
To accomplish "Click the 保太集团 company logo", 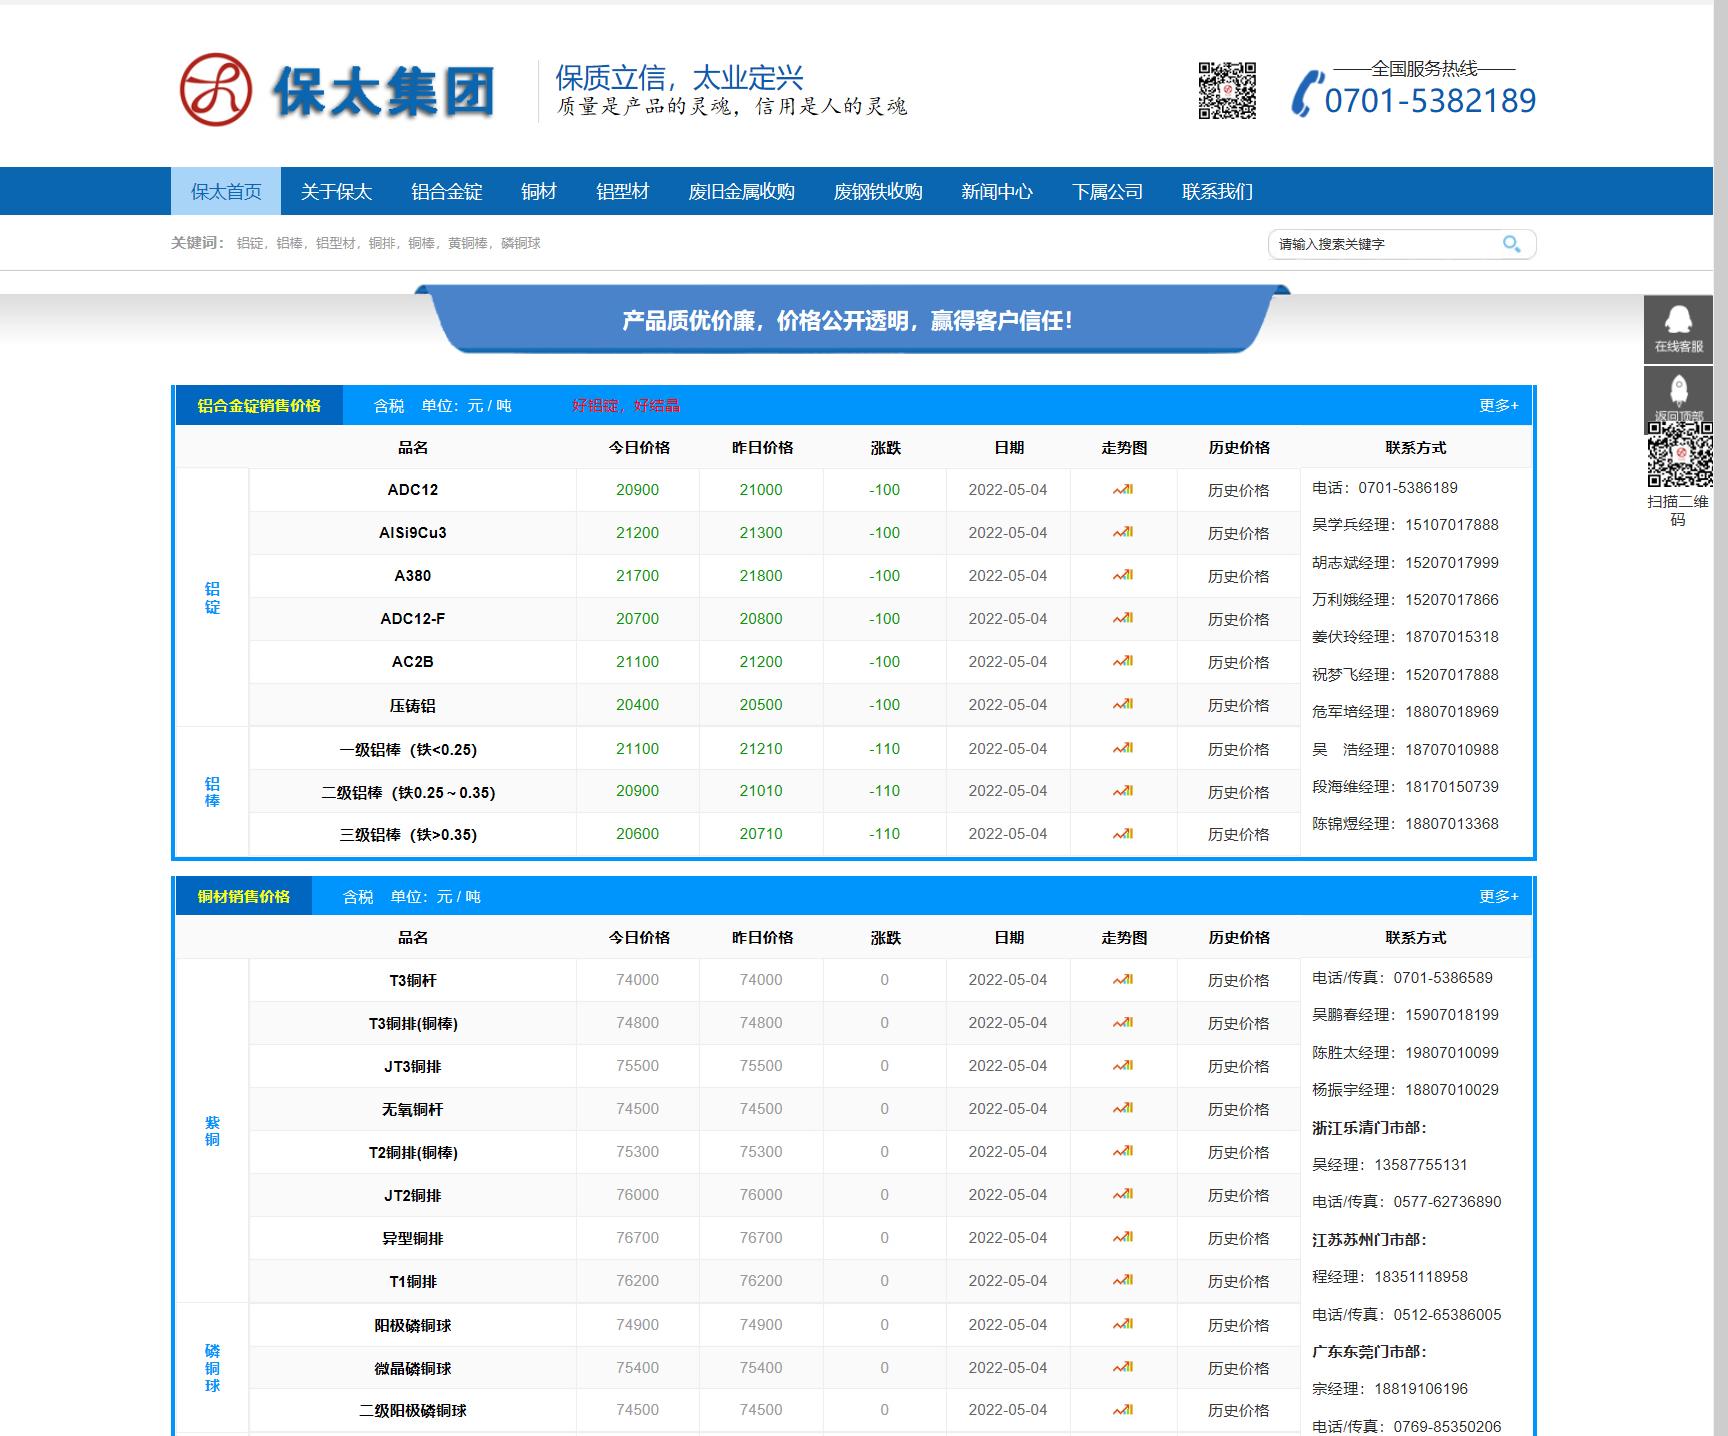I will point(335,91).
